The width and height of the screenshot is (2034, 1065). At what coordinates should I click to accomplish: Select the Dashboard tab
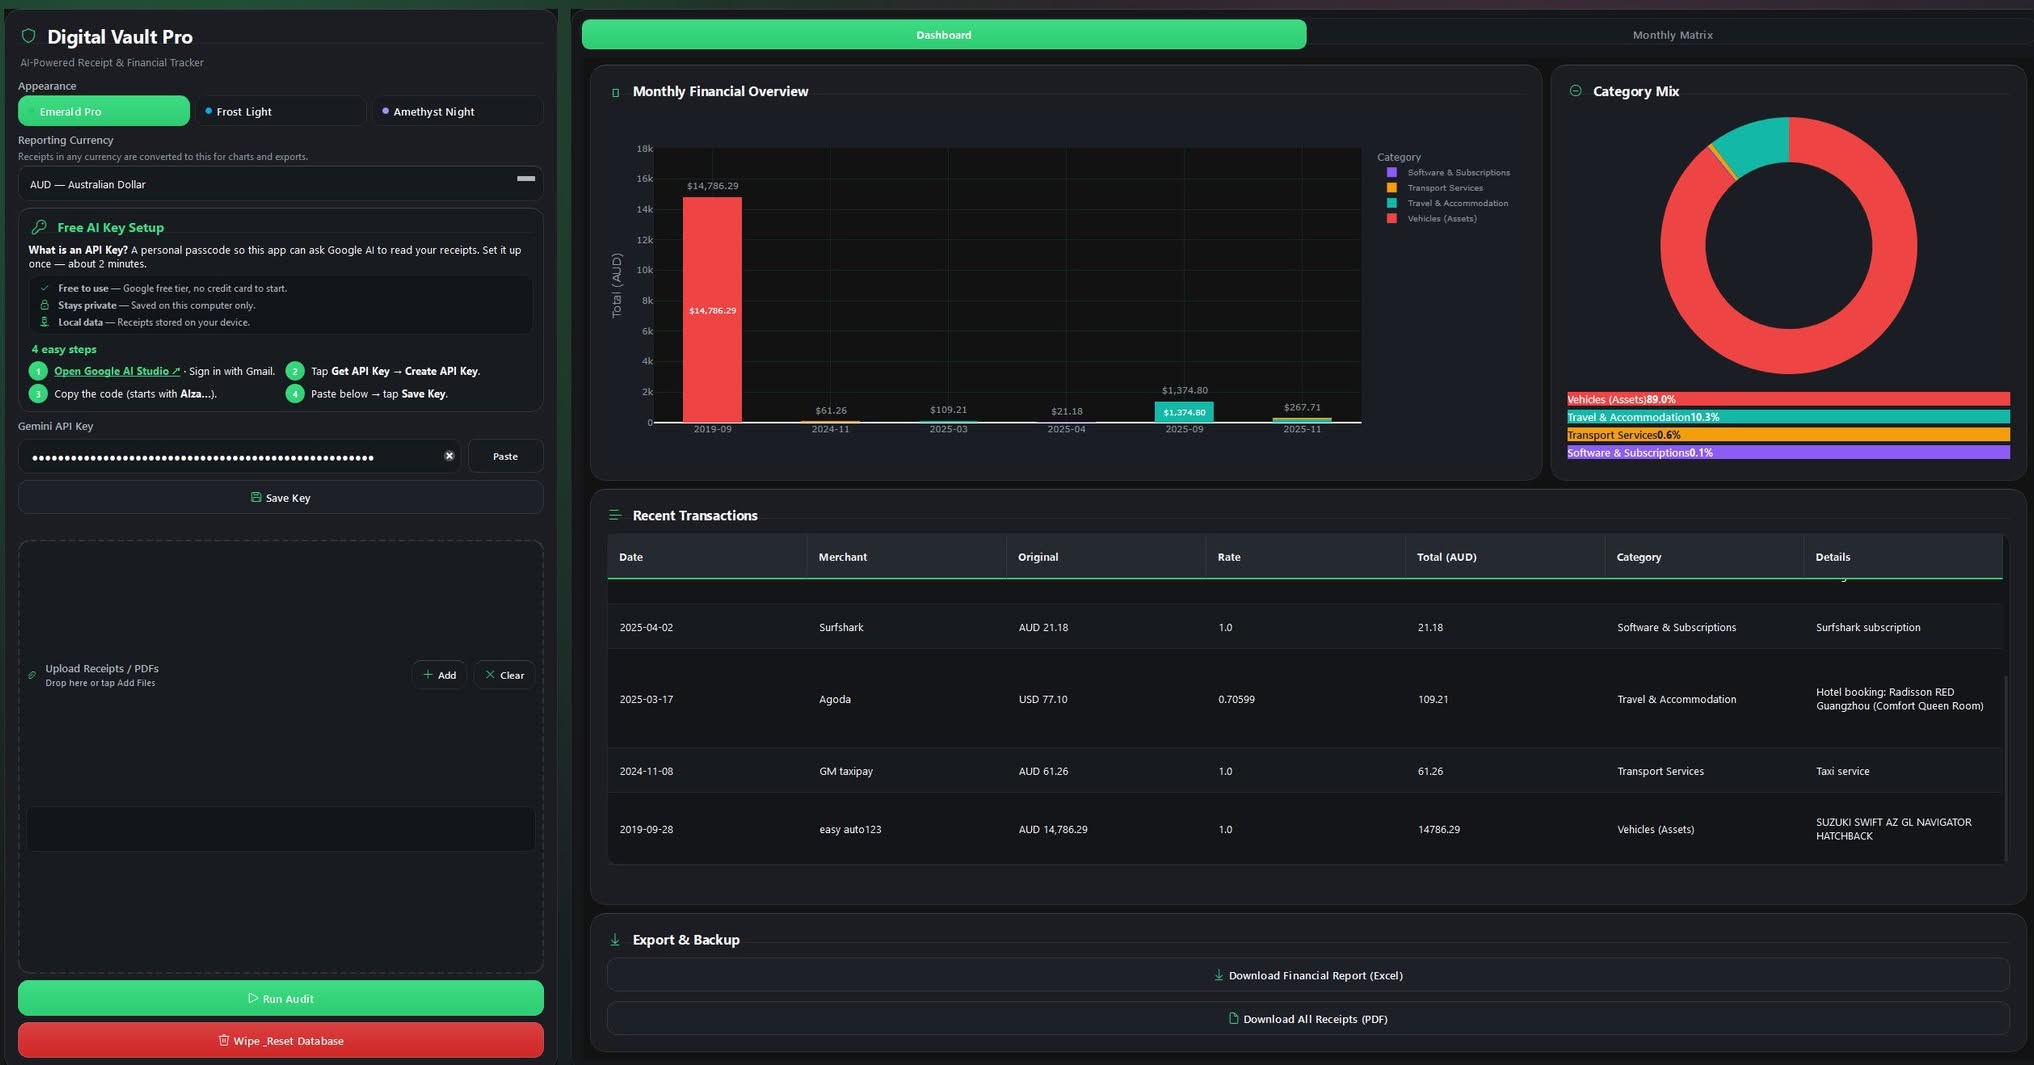[944, 35]
